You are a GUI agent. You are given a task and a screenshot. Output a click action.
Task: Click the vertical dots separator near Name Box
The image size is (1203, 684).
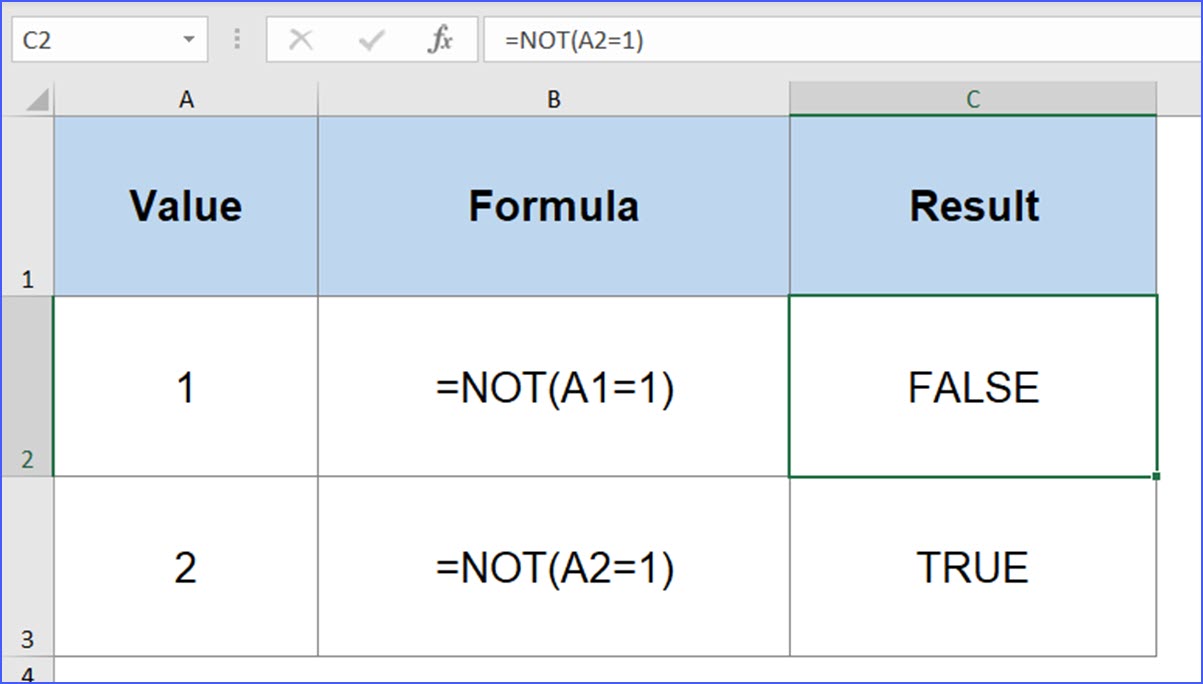coord(237,39)
